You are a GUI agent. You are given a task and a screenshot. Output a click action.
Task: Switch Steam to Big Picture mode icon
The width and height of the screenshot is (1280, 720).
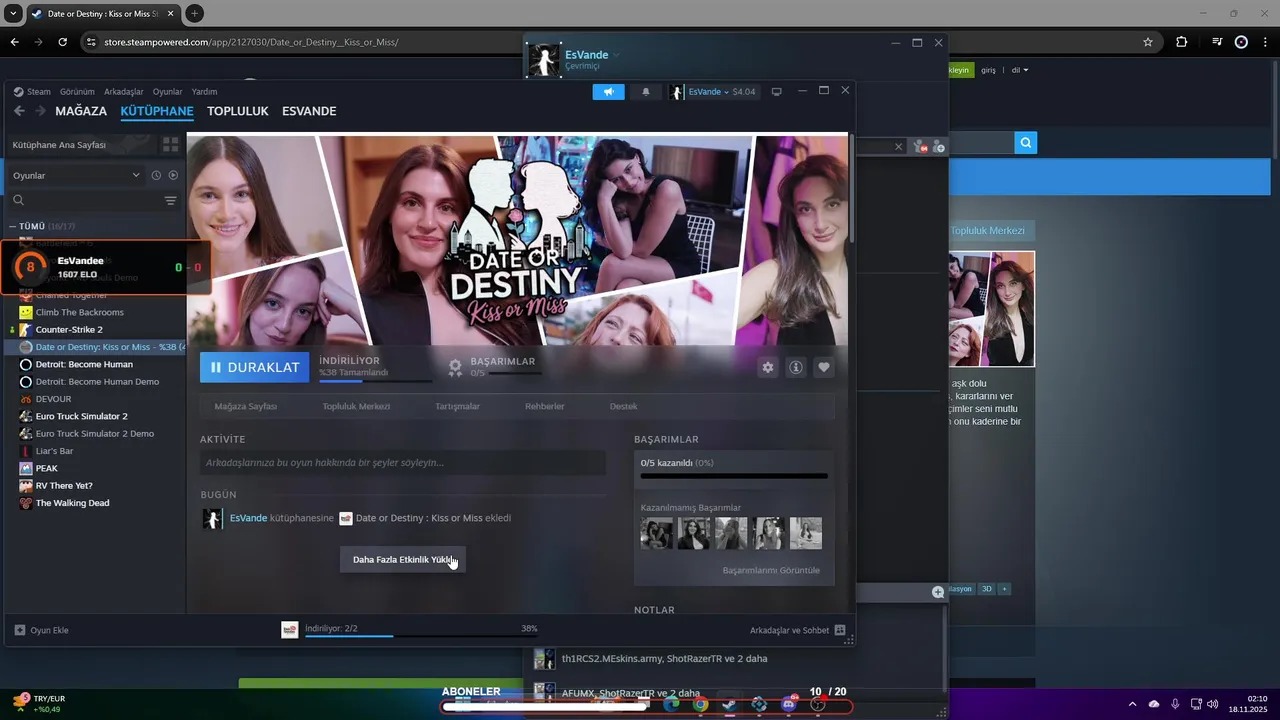tap(776, 92)
